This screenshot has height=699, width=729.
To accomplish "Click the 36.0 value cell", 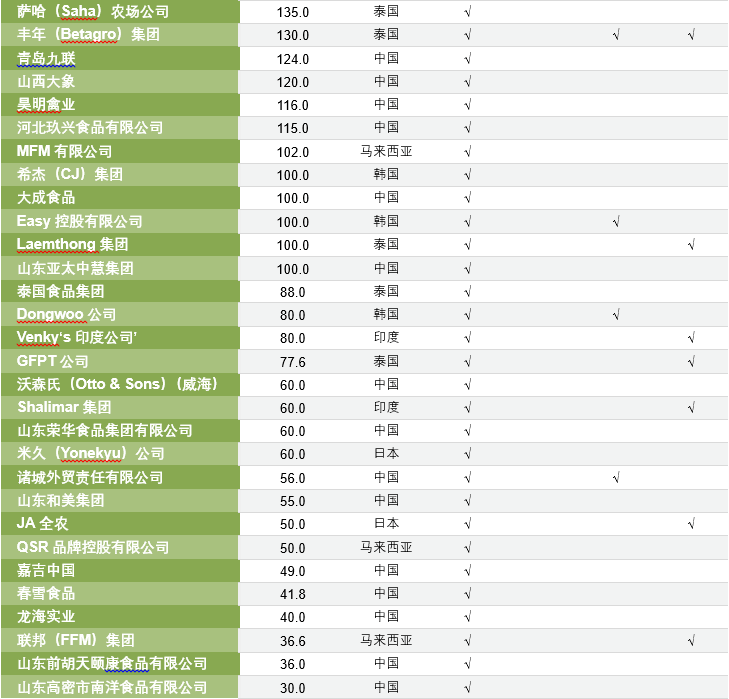I will tap(293, 664).
